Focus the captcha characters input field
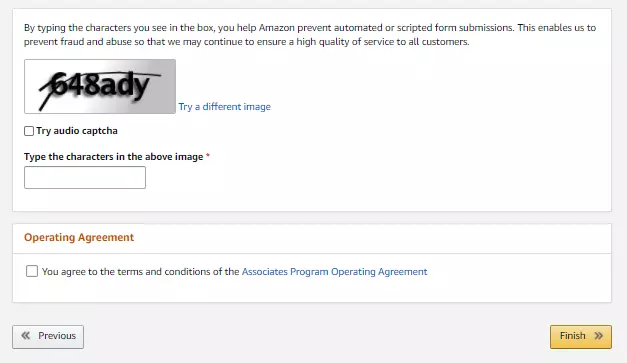 85,178
